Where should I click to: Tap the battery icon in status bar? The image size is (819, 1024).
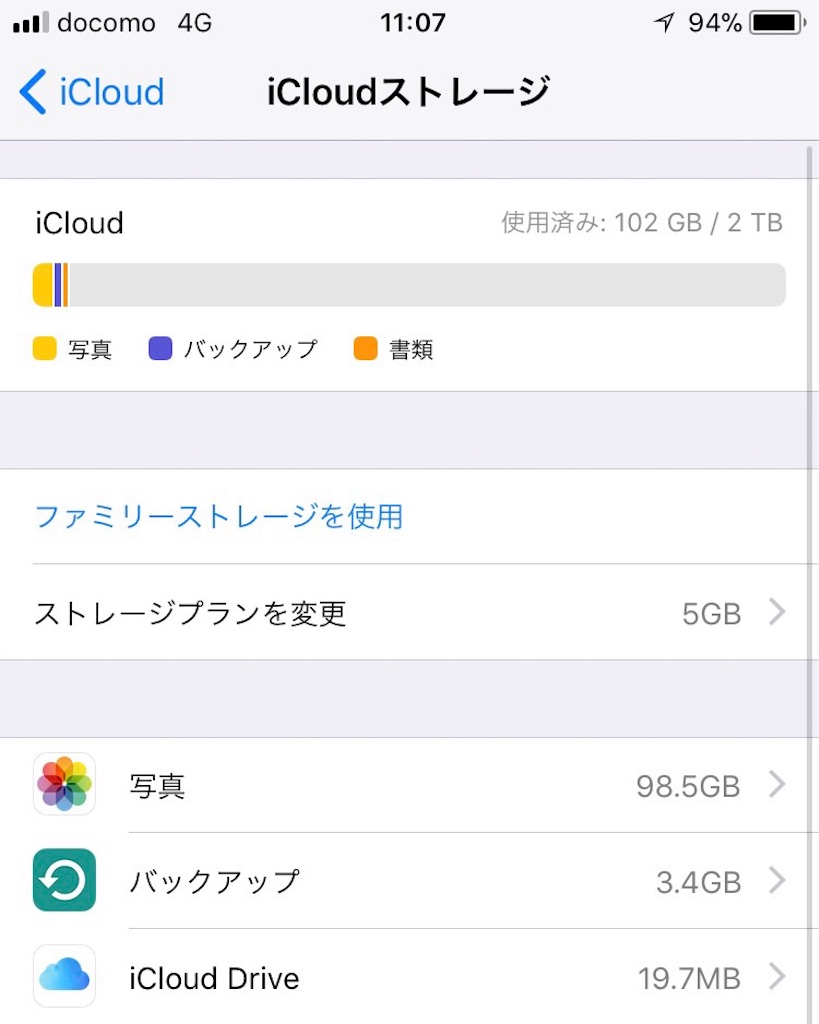[777, 23]
